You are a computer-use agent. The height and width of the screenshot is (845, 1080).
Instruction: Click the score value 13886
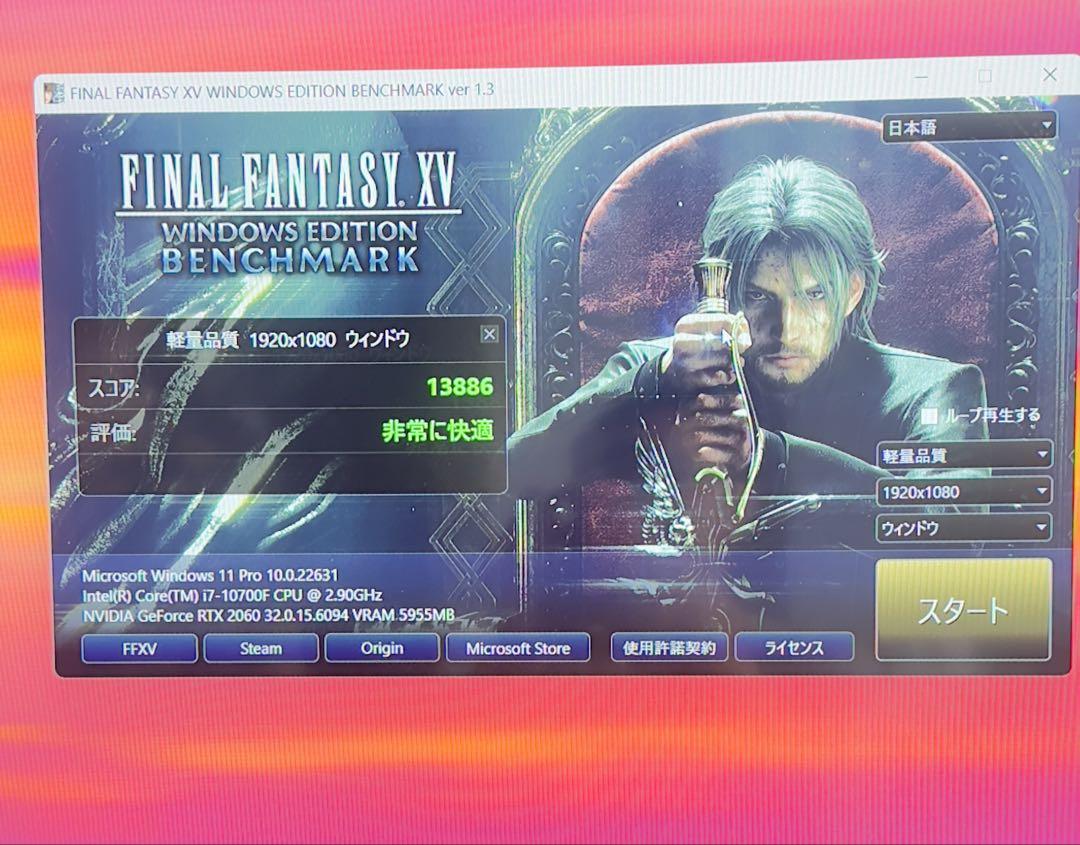459,387
